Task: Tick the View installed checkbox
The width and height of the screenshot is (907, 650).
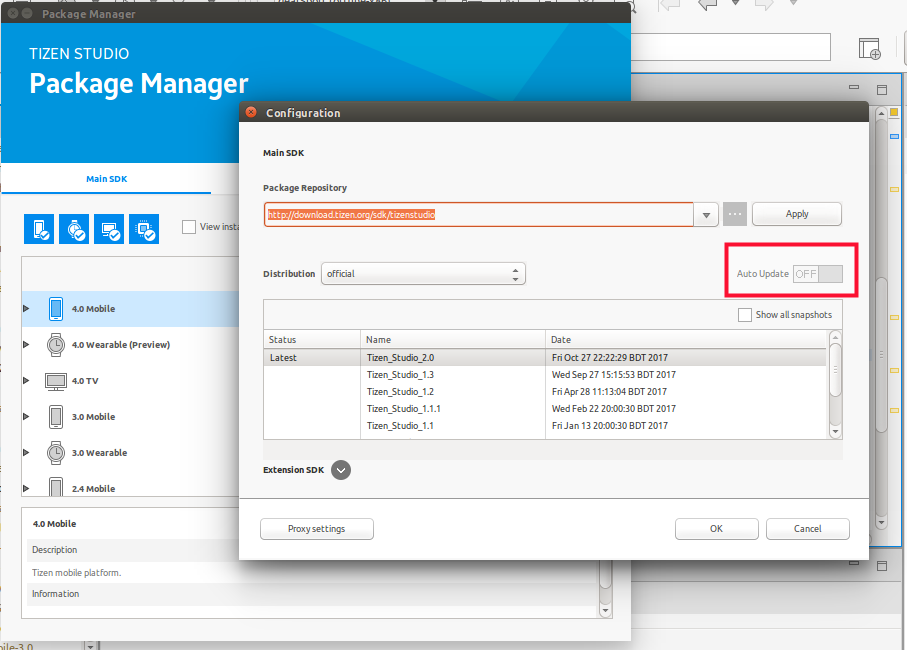Action: (x=189, y=227)
